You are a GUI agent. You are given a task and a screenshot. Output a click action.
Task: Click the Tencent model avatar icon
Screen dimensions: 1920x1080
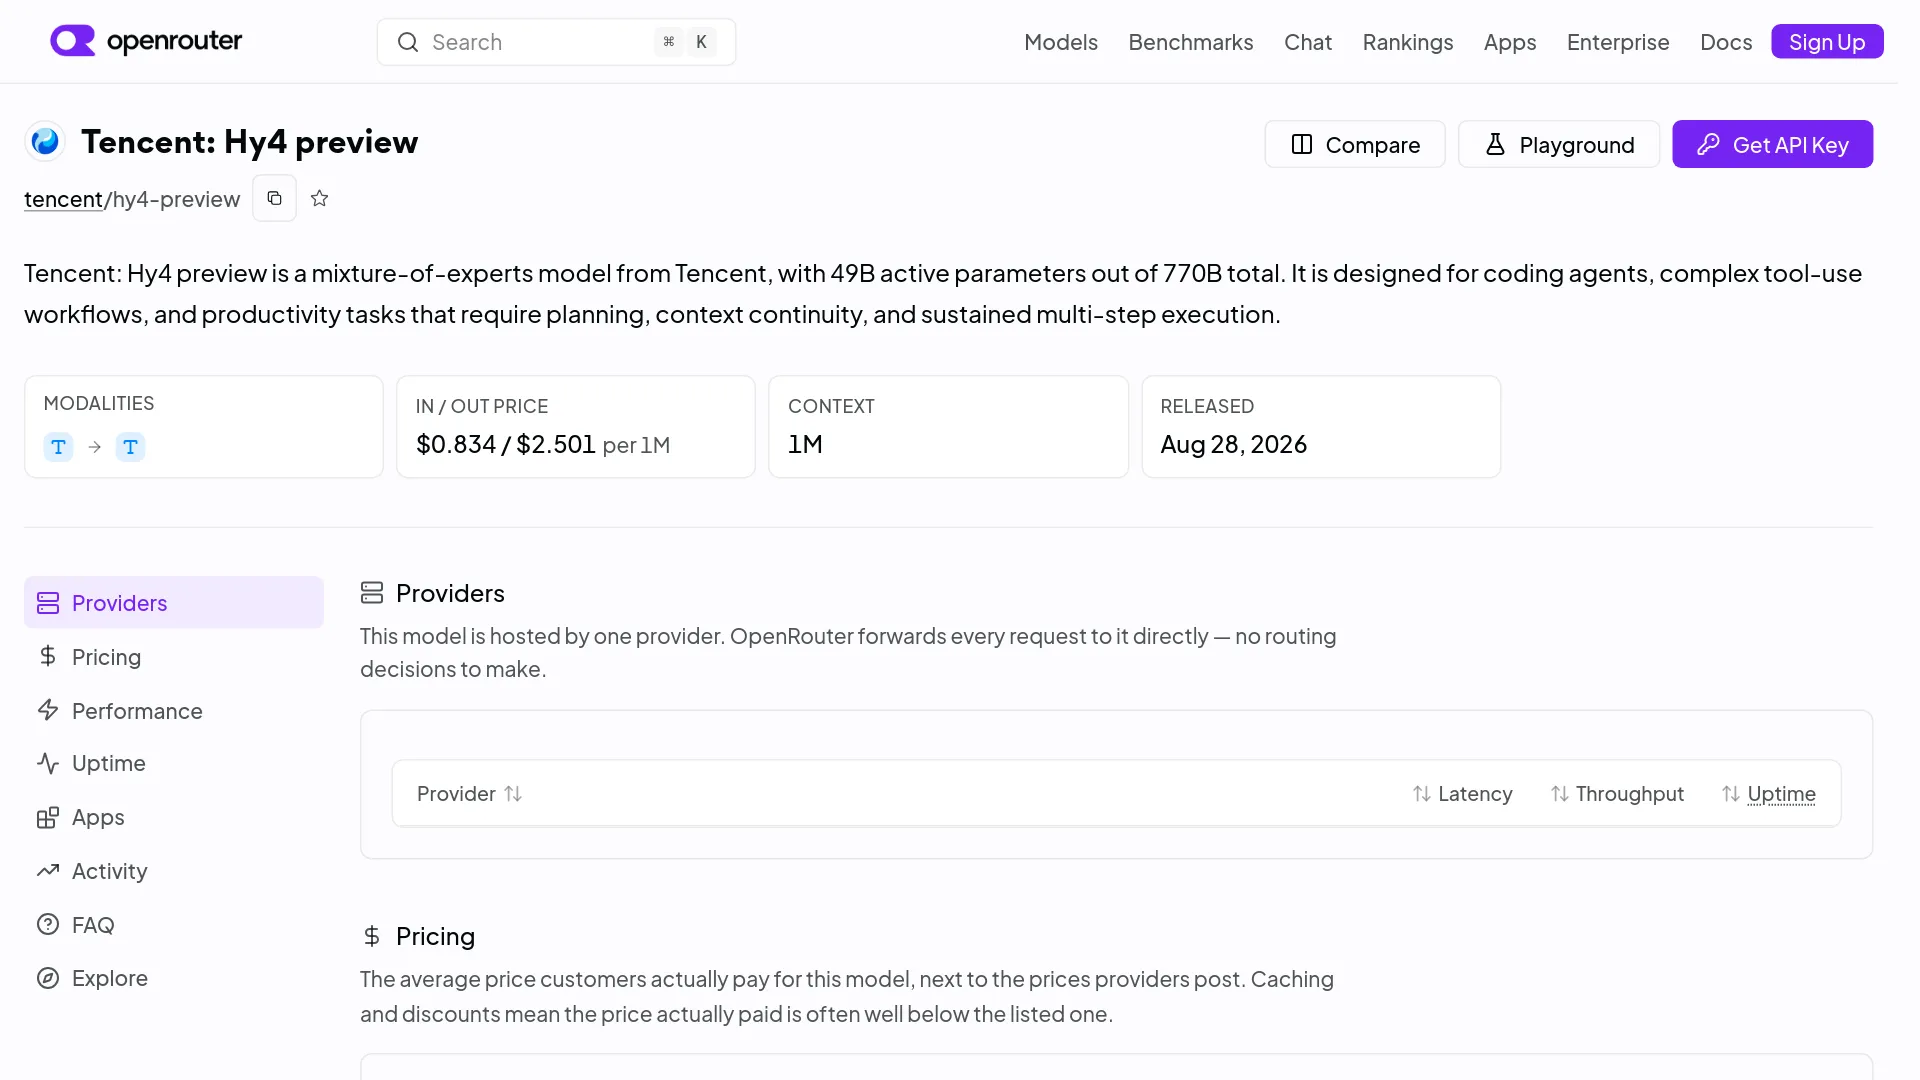click(45, 141)
